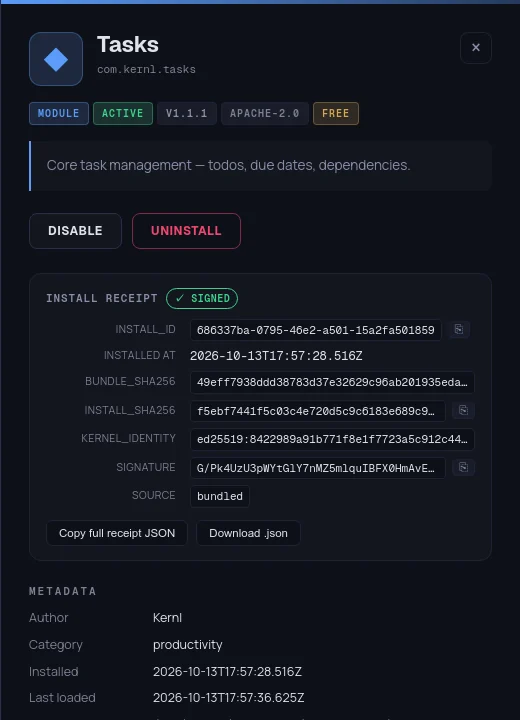Click the ACTIVE status badge
This screenshot has height=720, width=520.
click(123, 113)
